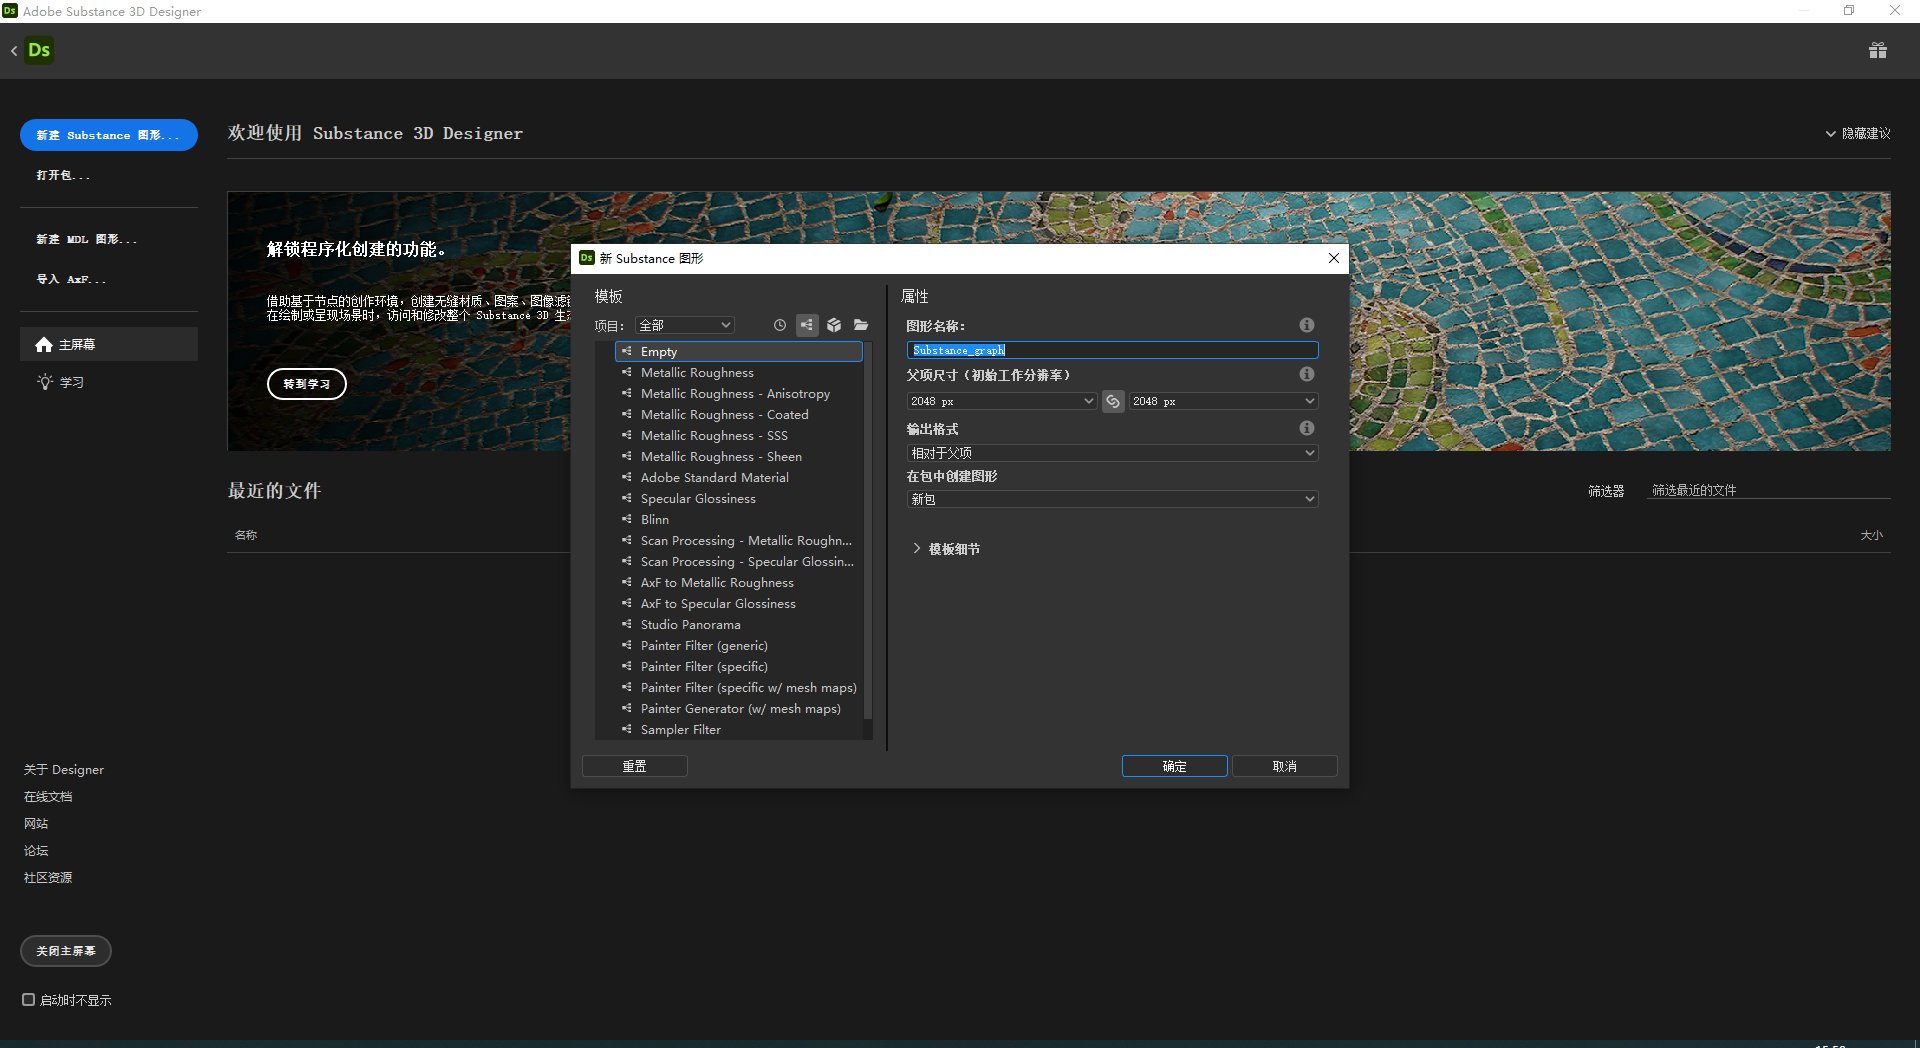Click the graph icon beside Blinn template
Viewport: 1920px width, 1048px height.
pyautogui.click(x=627, y=519)
